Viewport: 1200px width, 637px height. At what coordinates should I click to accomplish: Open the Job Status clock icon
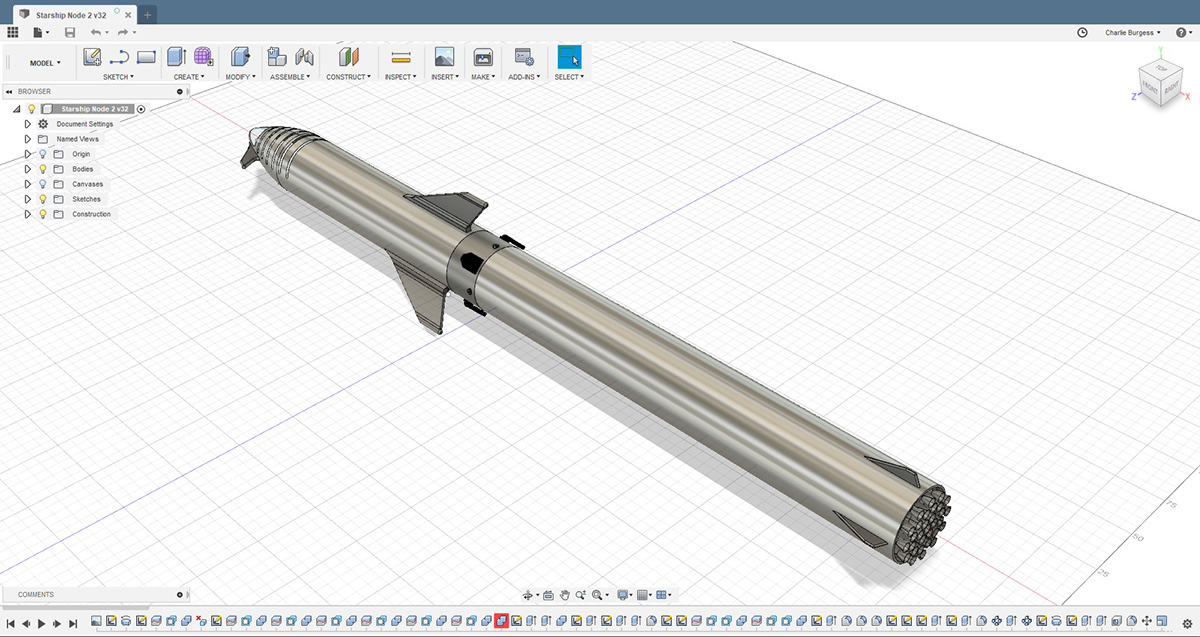click(1082, 33)
